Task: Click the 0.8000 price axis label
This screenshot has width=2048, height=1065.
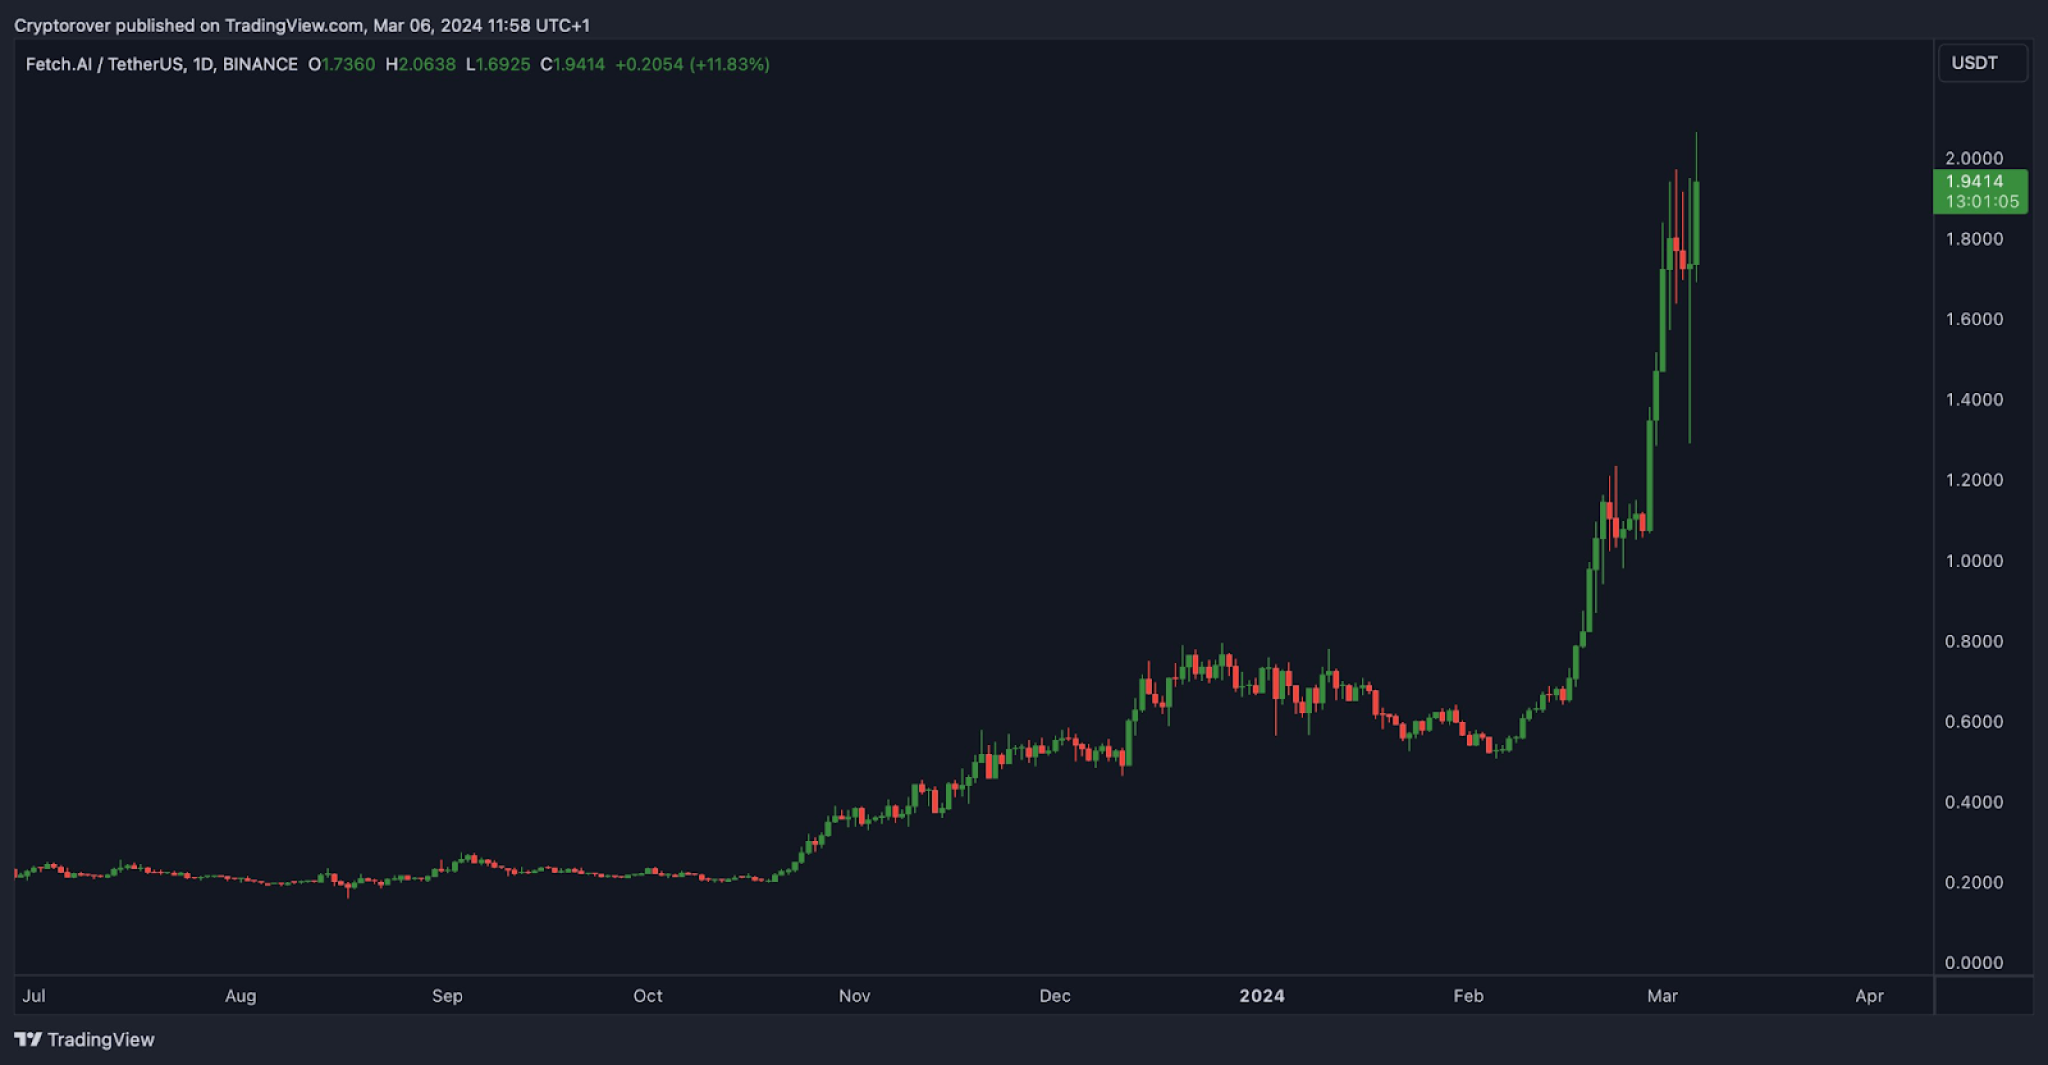Action: 1974,641
